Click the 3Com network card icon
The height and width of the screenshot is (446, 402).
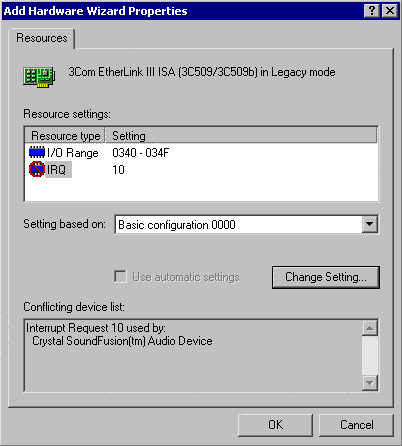coord(39,77)
